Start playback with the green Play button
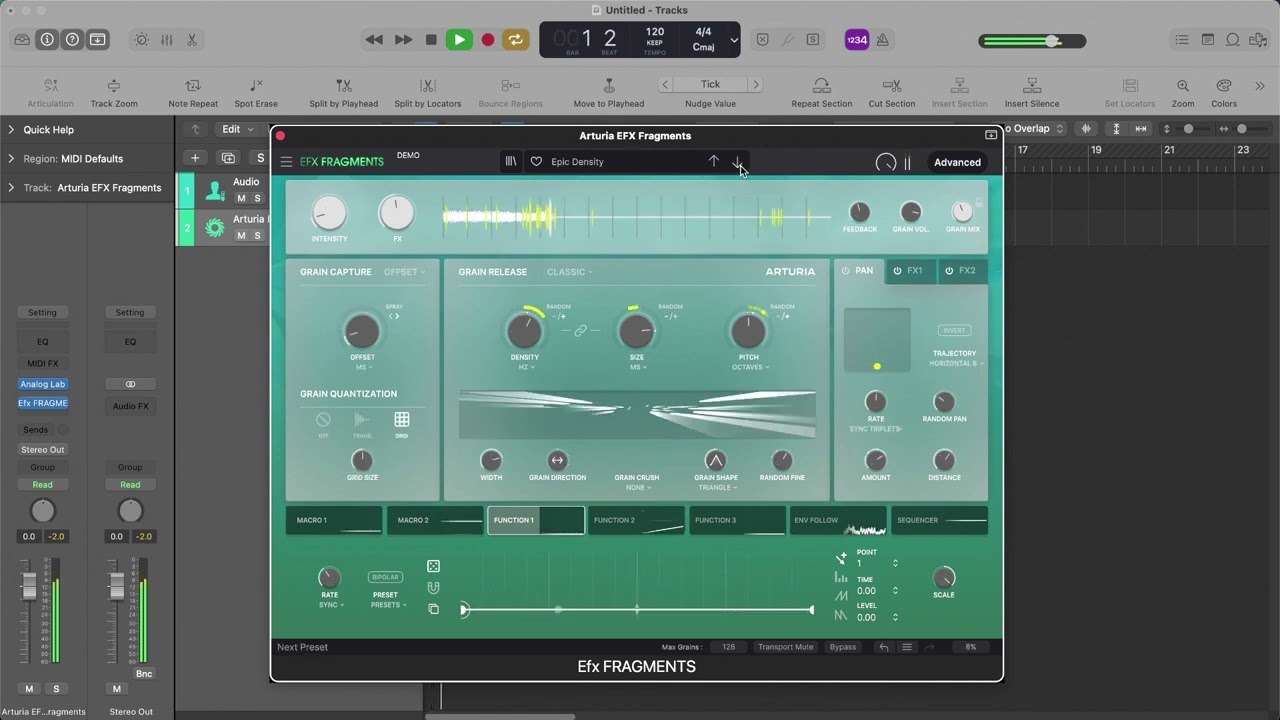This screenshot has width=1280, height=720. (459, 40)
